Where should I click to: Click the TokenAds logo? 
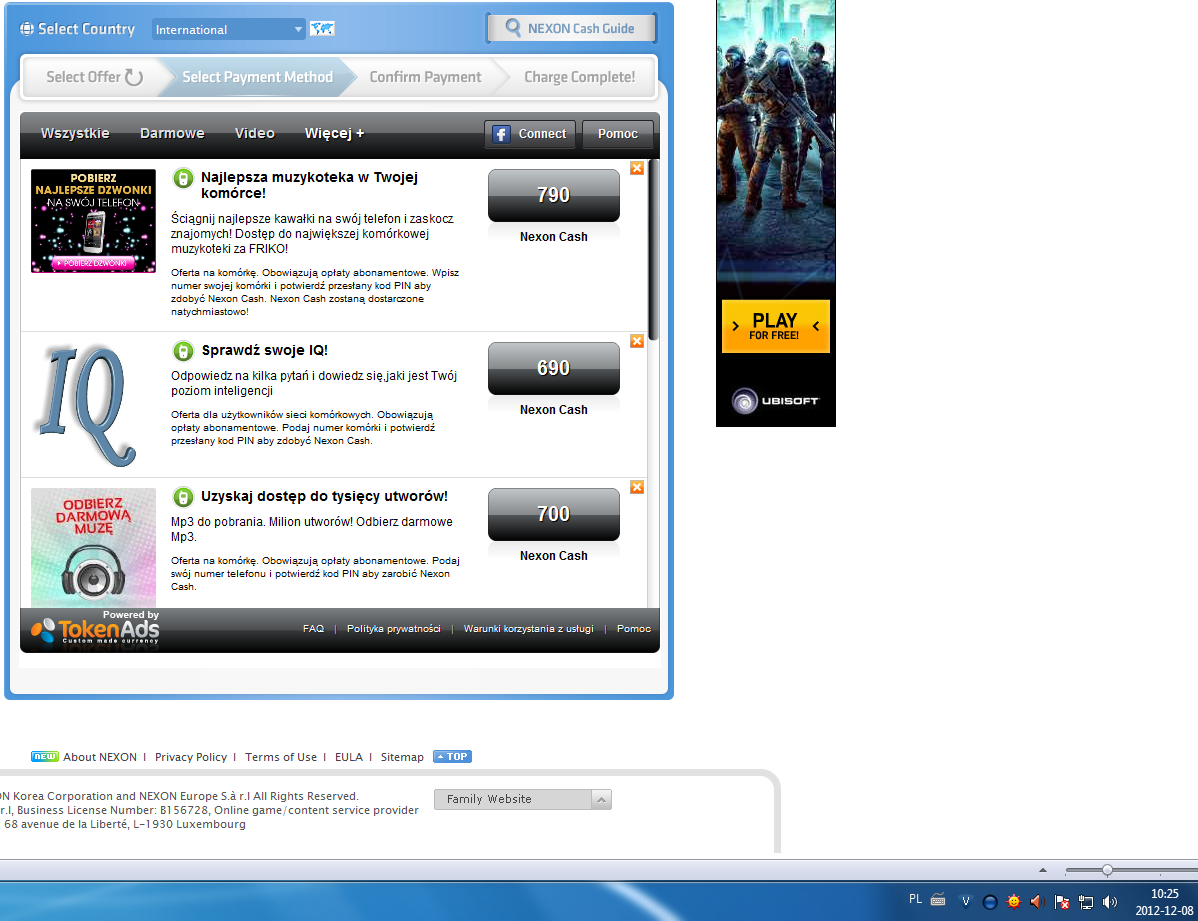click(96, 628)
